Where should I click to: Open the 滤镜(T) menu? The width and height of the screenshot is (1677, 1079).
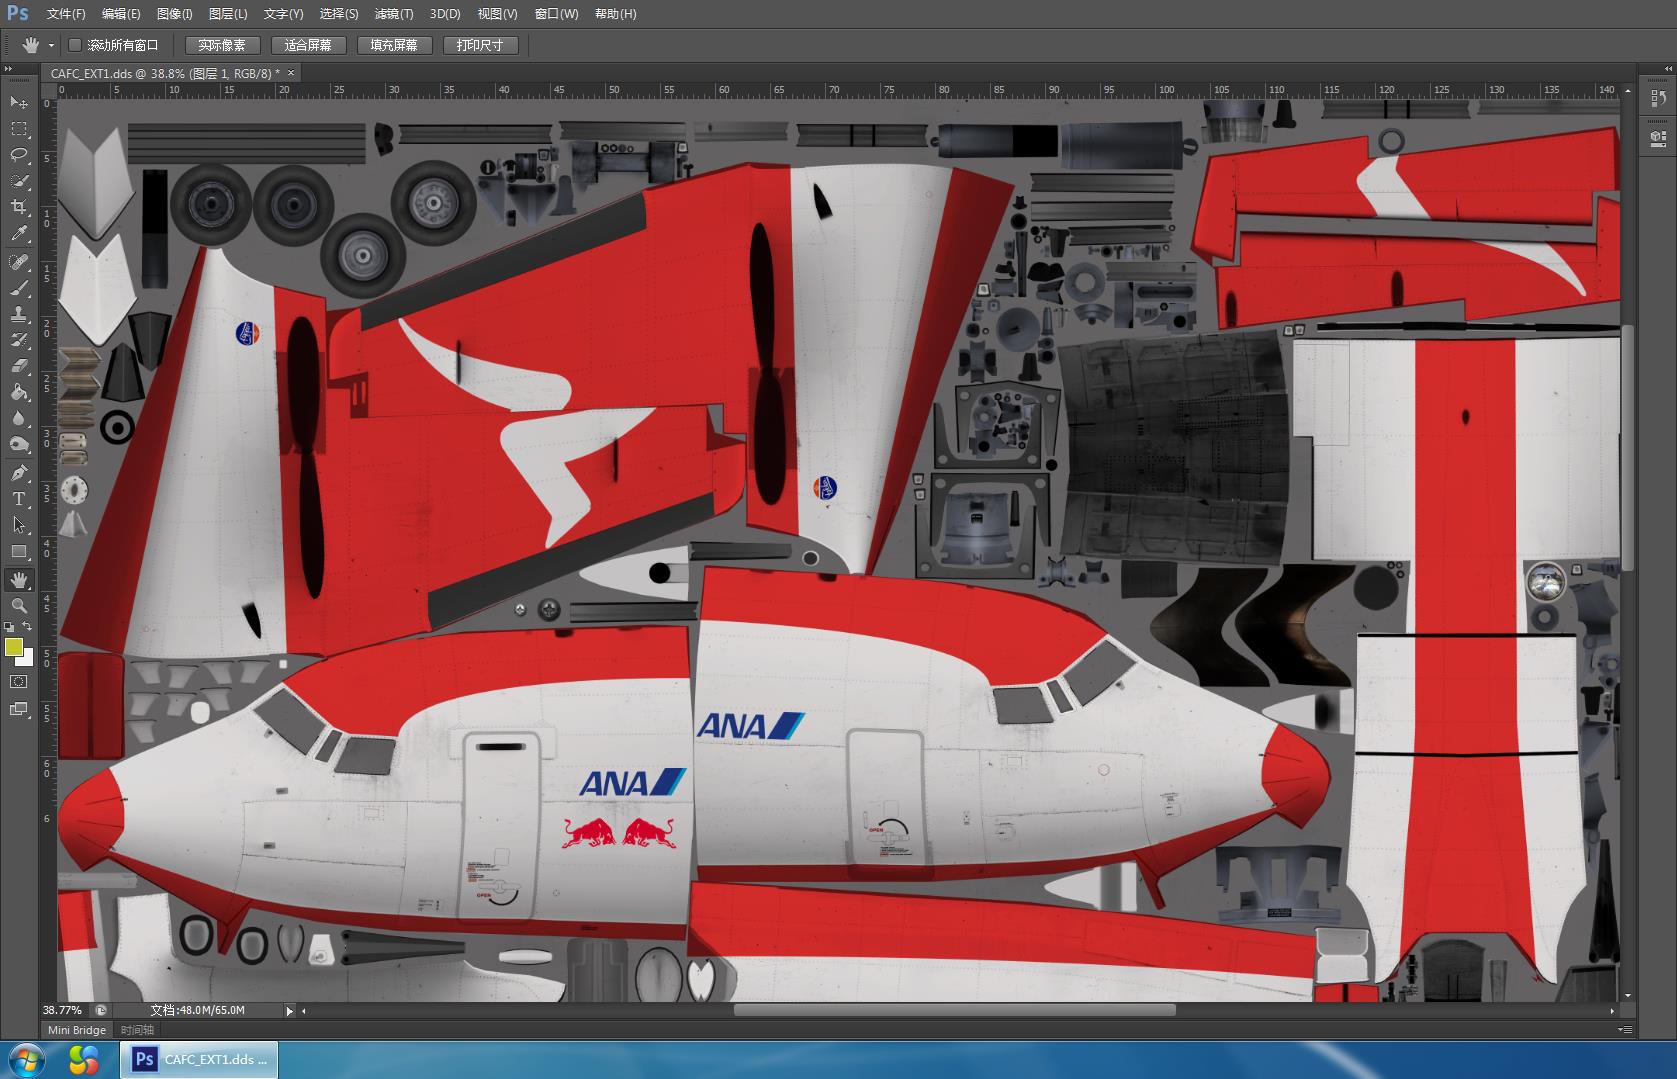394,14
